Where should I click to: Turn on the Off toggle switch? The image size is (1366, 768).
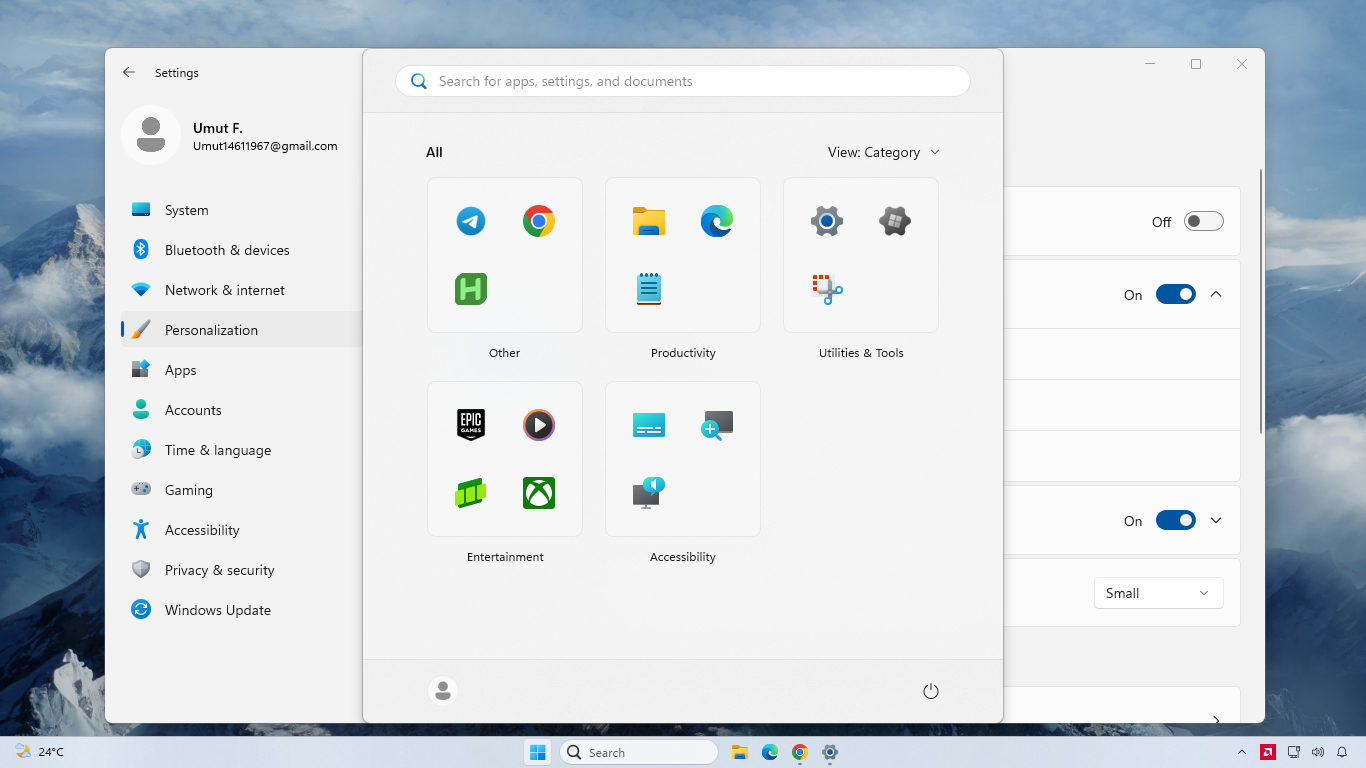click(x=1204, y=222)
